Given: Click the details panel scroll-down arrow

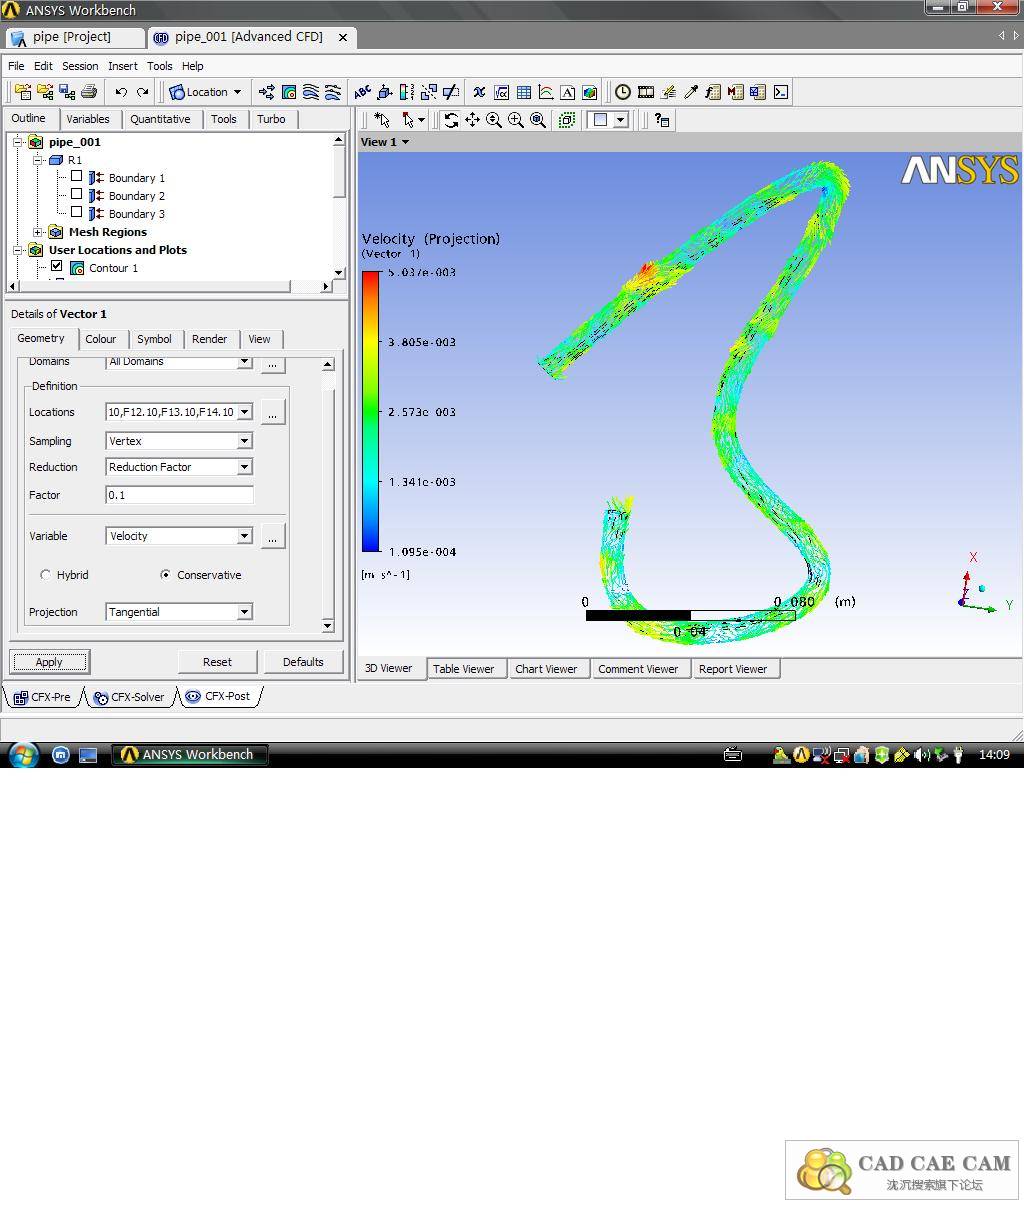Looking at the screenshot, I should point(328,626).
